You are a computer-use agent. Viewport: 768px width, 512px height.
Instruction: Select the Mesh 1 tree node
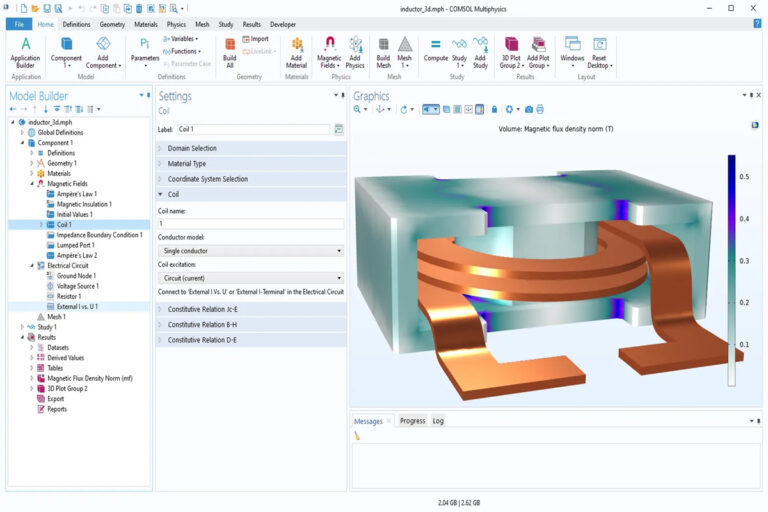pyautogui.click(x=56, y=317)
